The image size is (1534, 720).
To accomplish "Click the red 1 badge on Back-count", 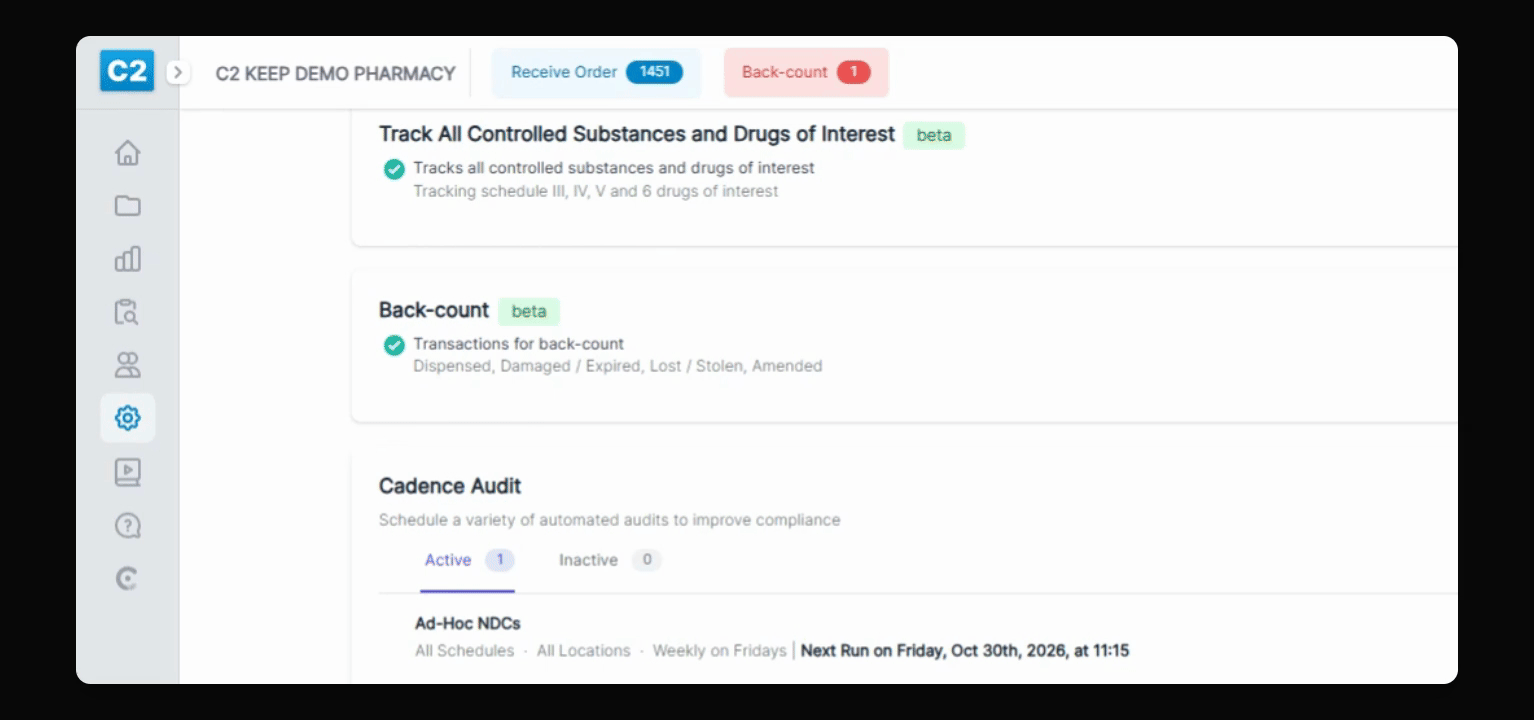I will point(854,72).
